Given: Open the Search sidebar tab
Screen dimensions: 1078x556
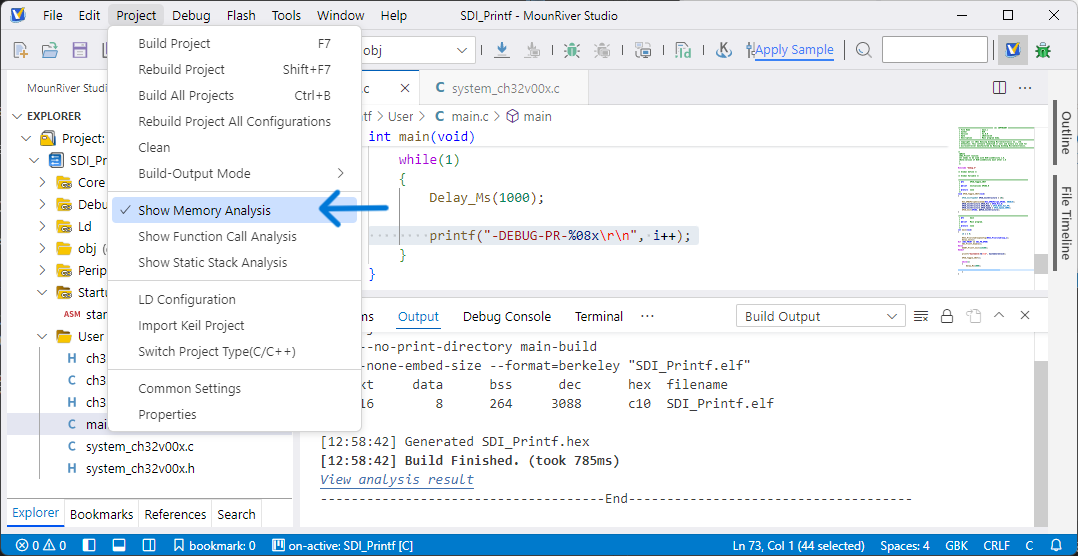Looking at the screenshot, I should (236, 514).
